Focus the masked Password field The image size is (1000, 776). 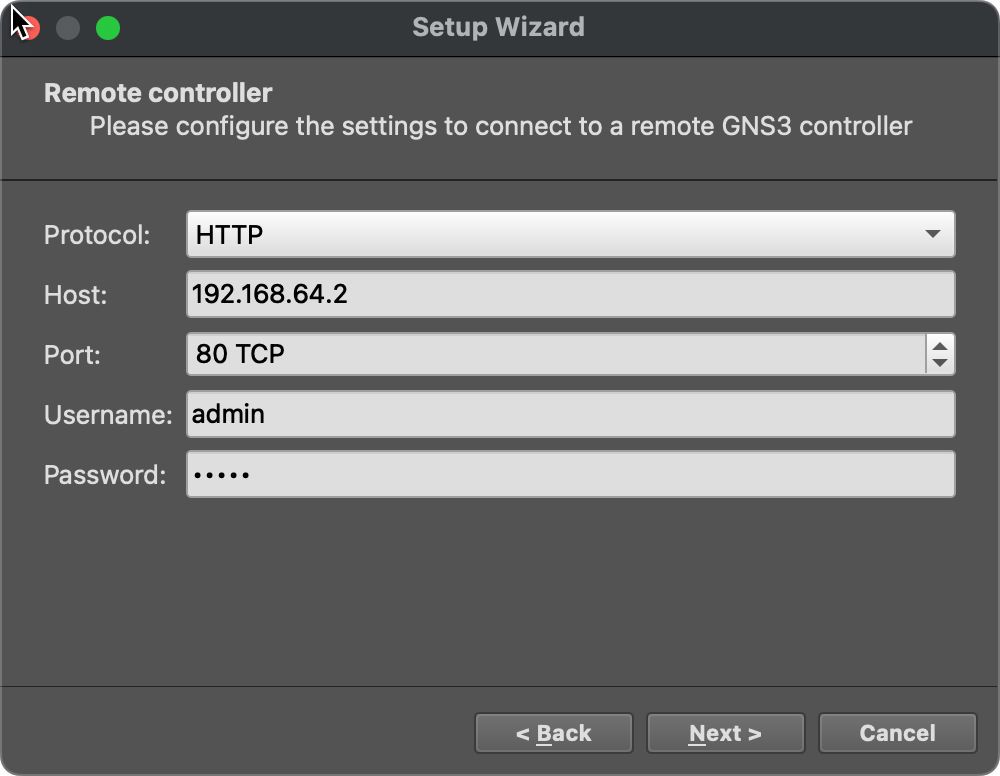[570, 474]
